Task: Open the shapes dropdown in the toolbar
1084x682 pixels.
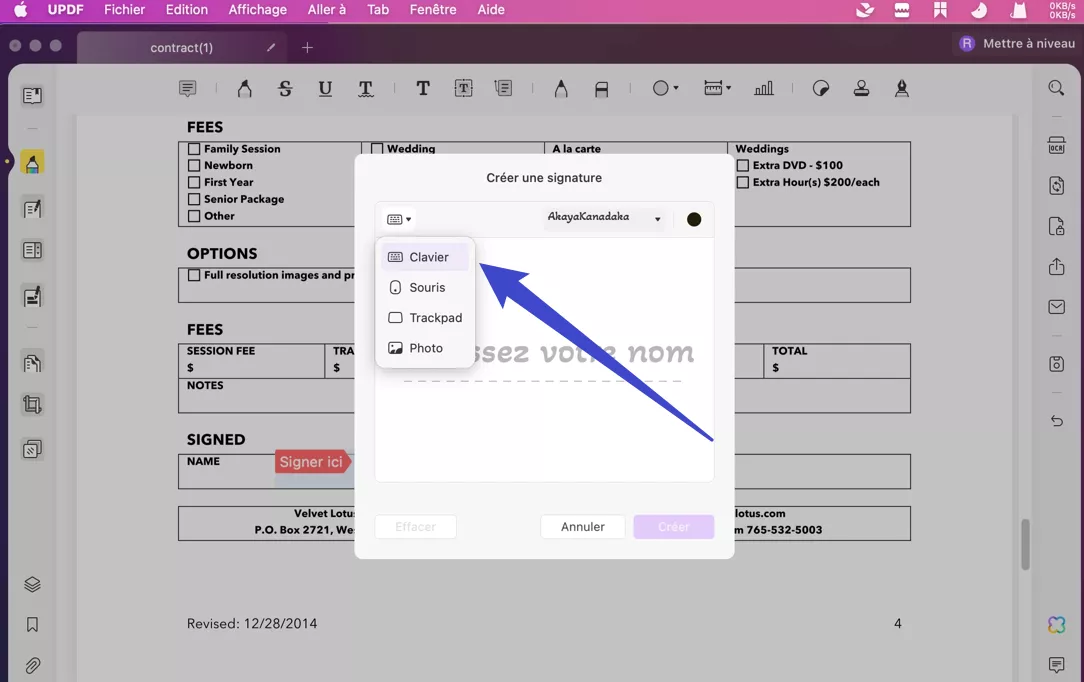Action: [x=665, y=88]
